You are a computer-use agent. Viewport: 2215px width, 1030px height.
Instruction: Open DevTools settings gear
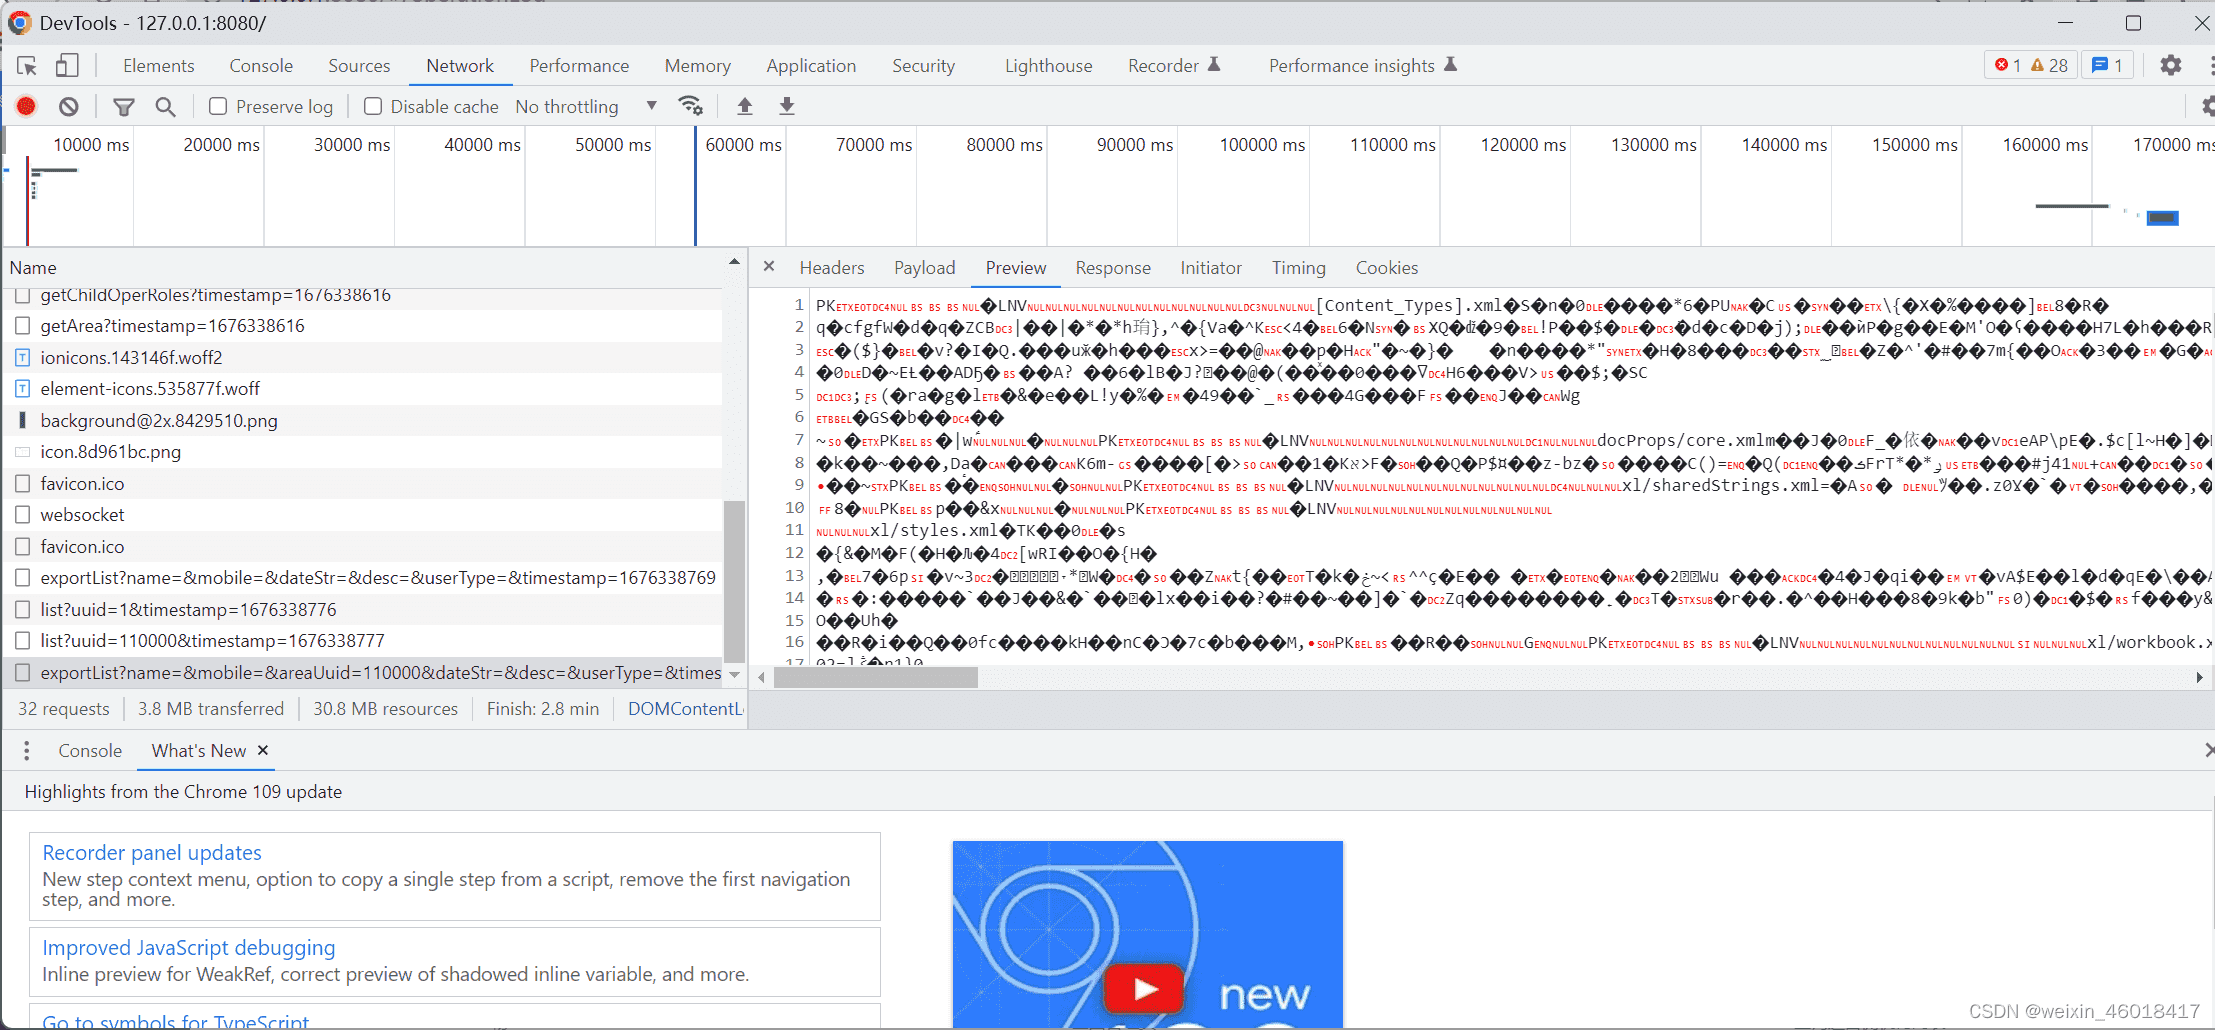pyautogui.click(x=2170, y=65)
